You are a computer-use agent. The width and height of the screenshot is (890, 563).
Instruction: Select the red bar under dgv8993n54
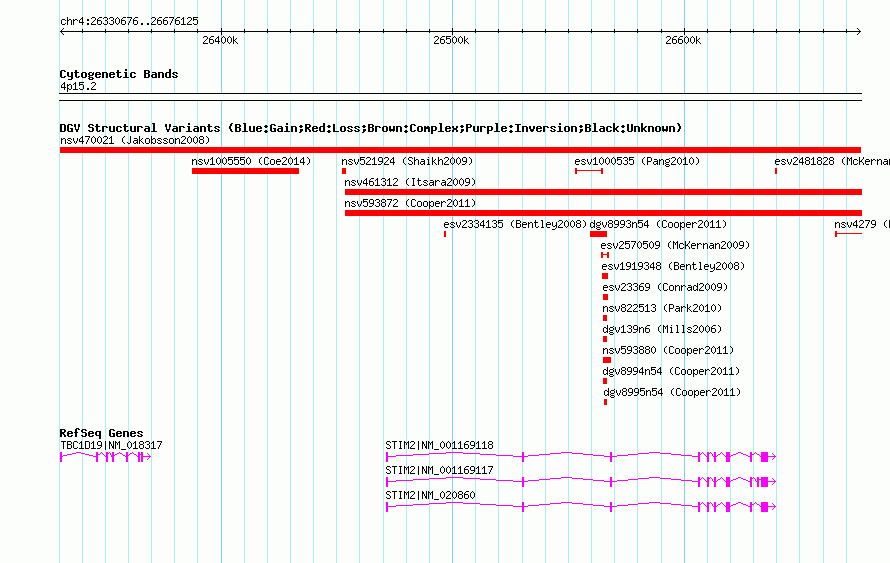(598, 234)
